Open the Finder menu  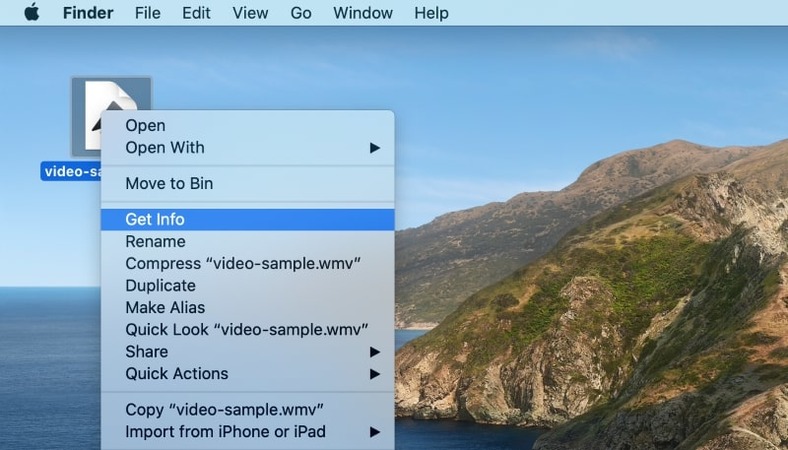coord(88,13)
